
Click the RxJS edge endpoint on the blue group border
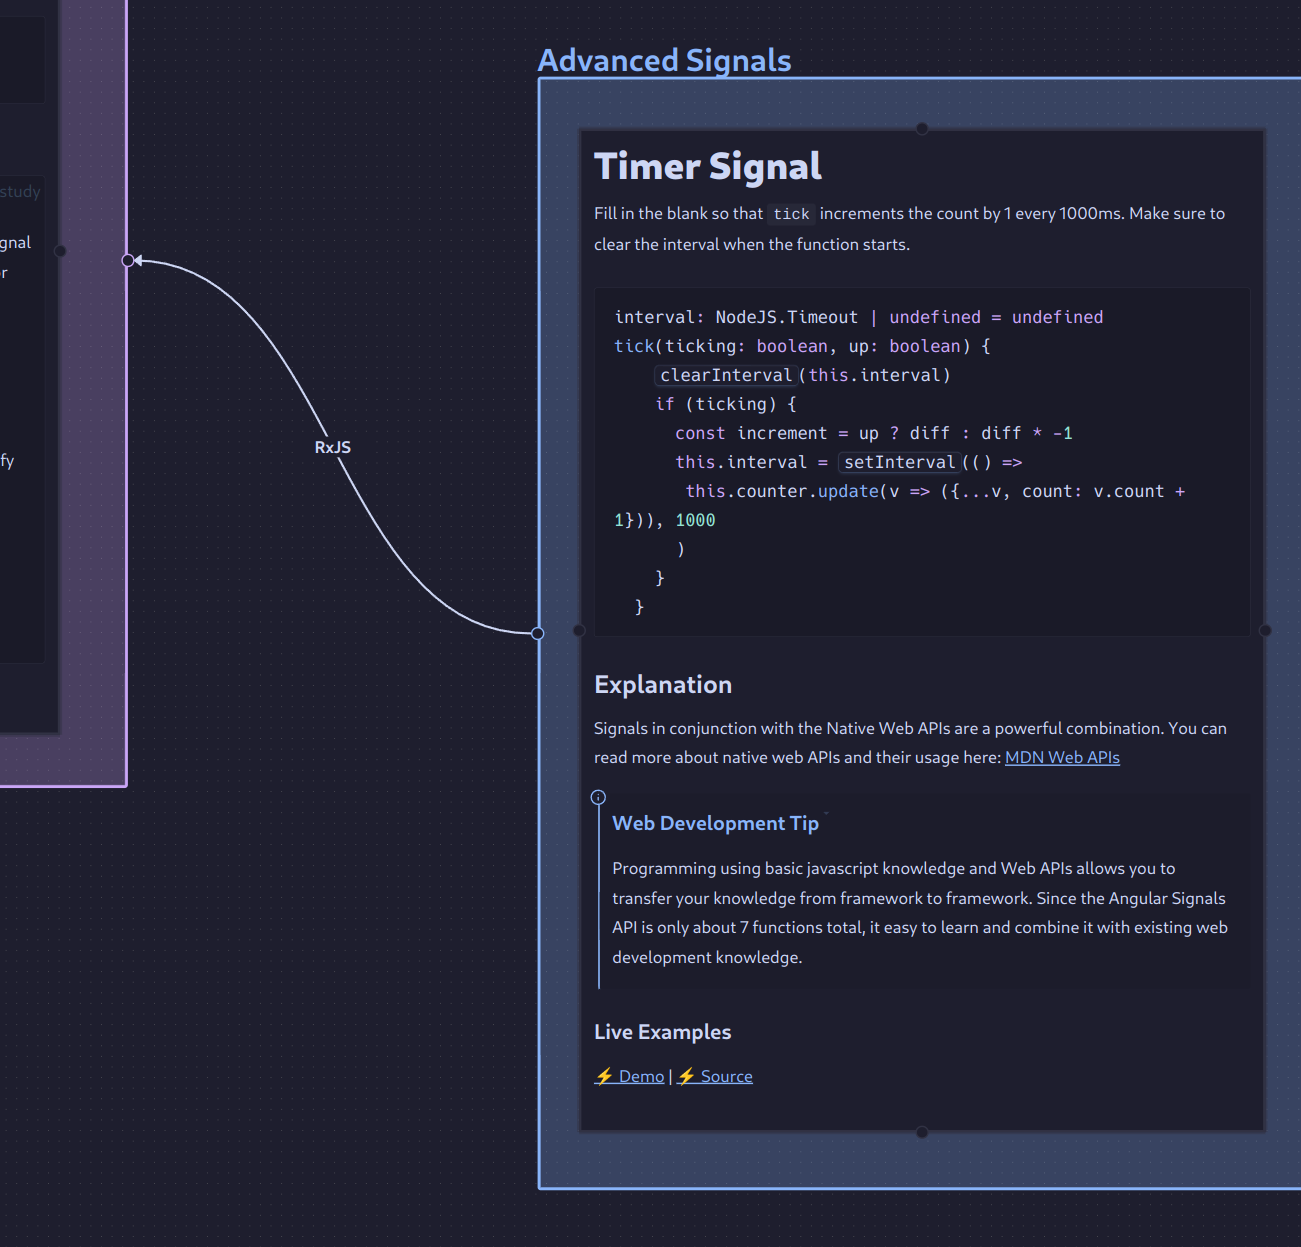click(538, 633)
